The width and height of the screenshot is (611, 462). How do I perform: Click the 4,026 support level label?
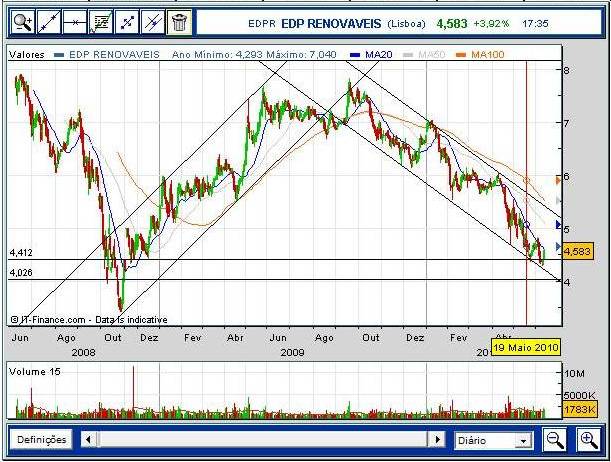(x=21, y=273)
